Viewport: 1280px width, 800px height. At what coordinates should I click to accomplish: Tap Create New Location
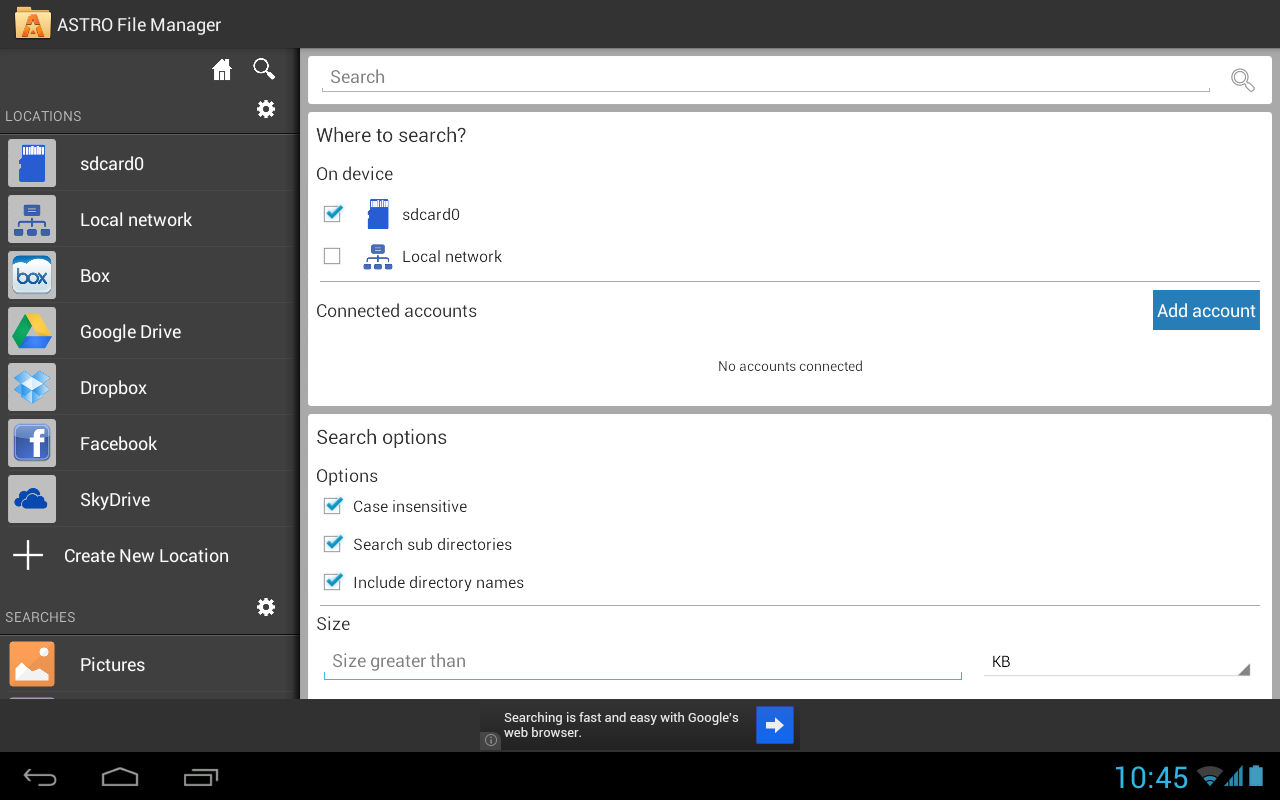[146, 556]
